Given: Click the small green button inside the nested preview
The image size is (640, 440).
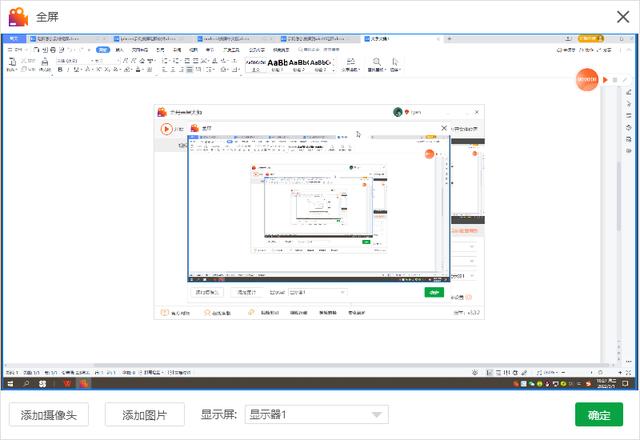Looking at the screenshot, I should click(x=433, y=293).
